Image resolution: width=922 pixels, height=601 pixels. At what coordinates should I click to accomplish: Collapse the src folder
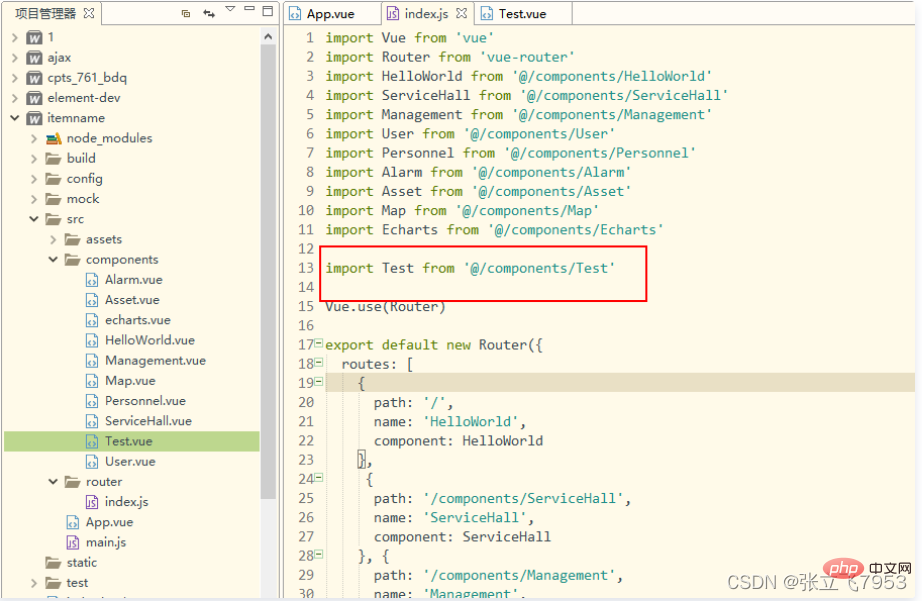[x=34, y=219]
